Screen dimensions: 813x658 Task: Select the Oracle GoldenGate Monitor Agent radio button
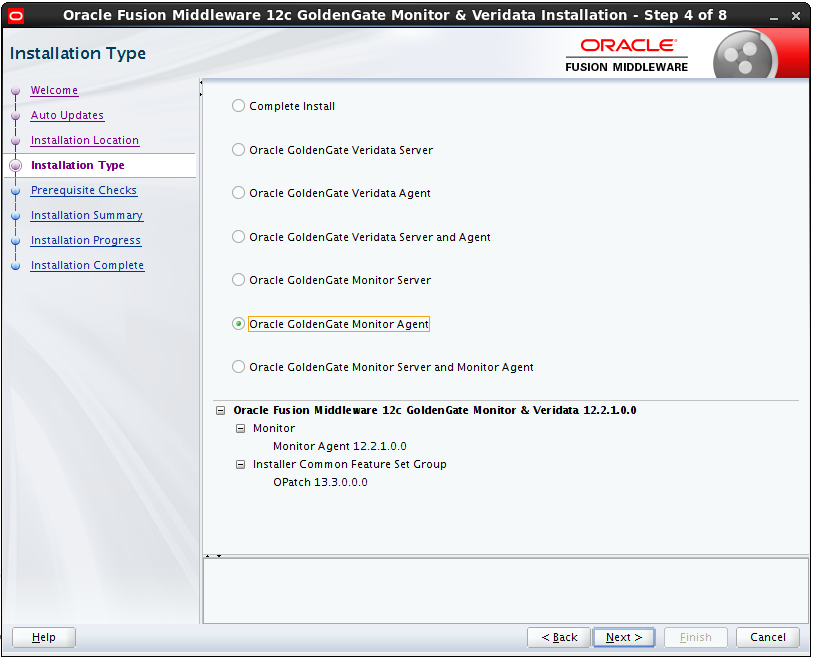coord(238,324)
